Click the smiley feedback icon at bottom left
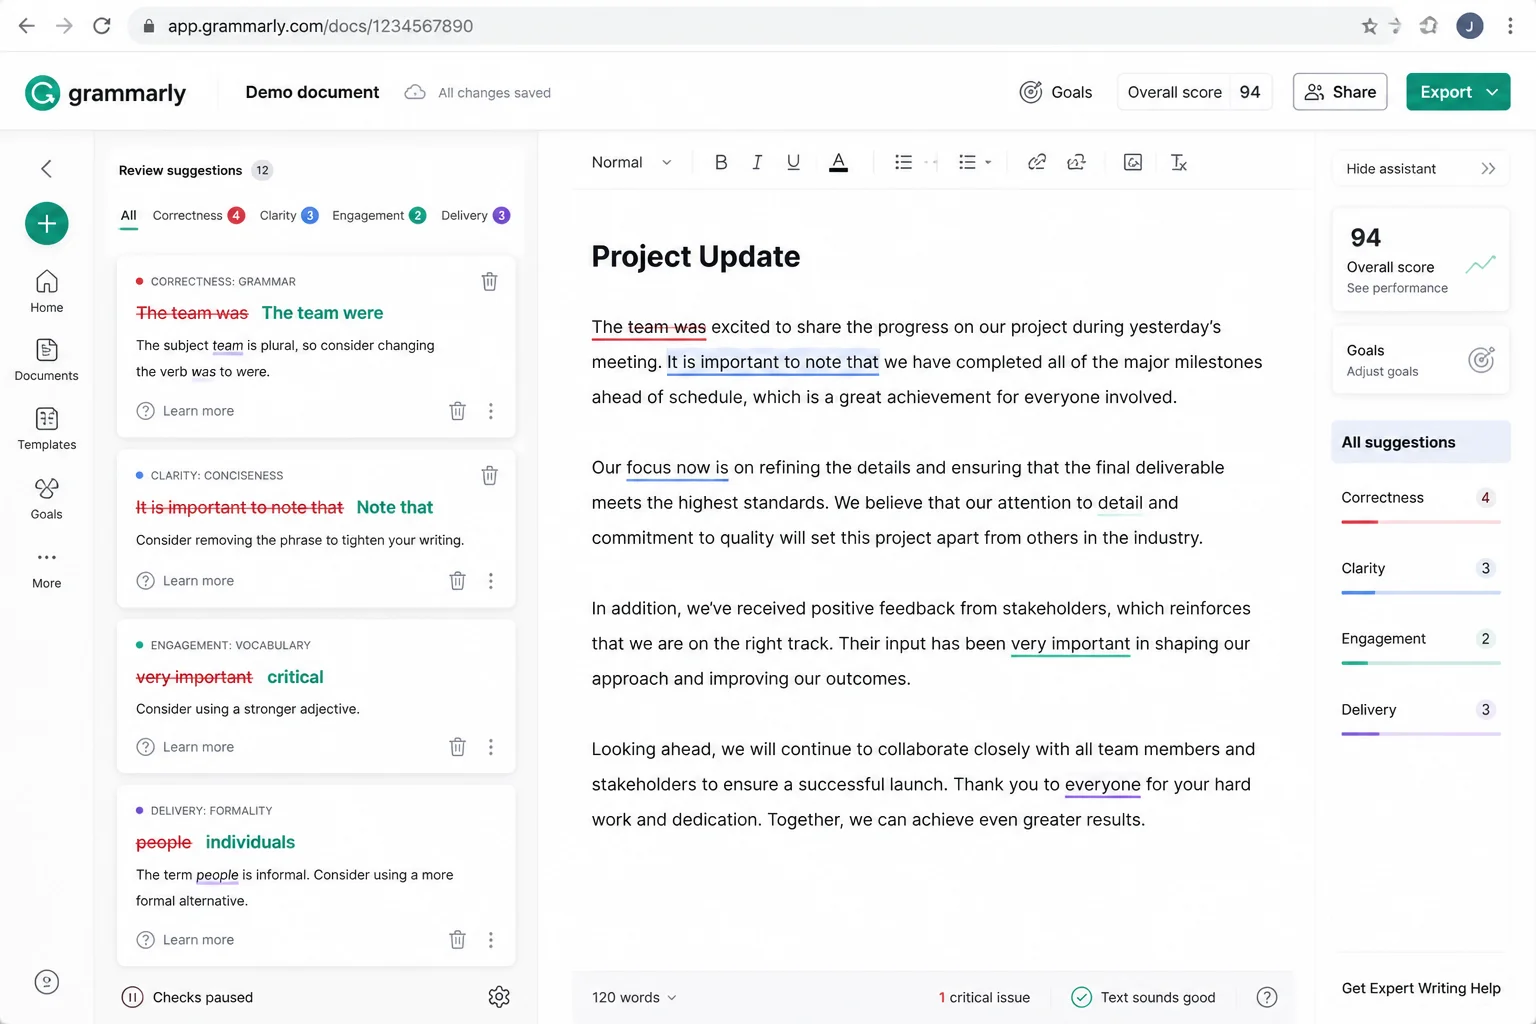 (46, 982)
